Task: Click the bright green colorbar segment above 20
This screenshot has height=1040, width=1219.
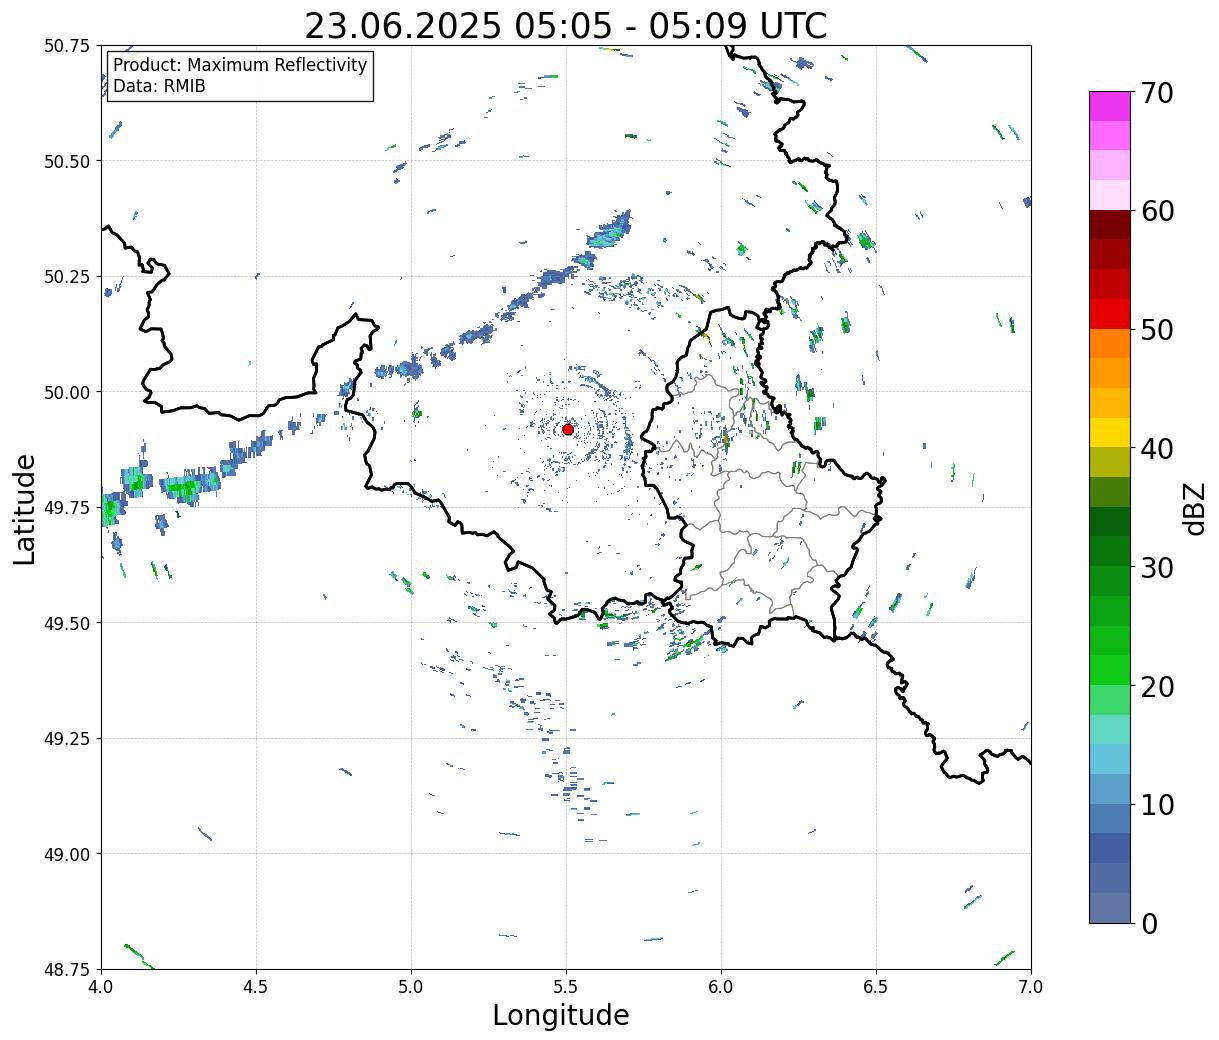Action: click(x=1110, y=669)
